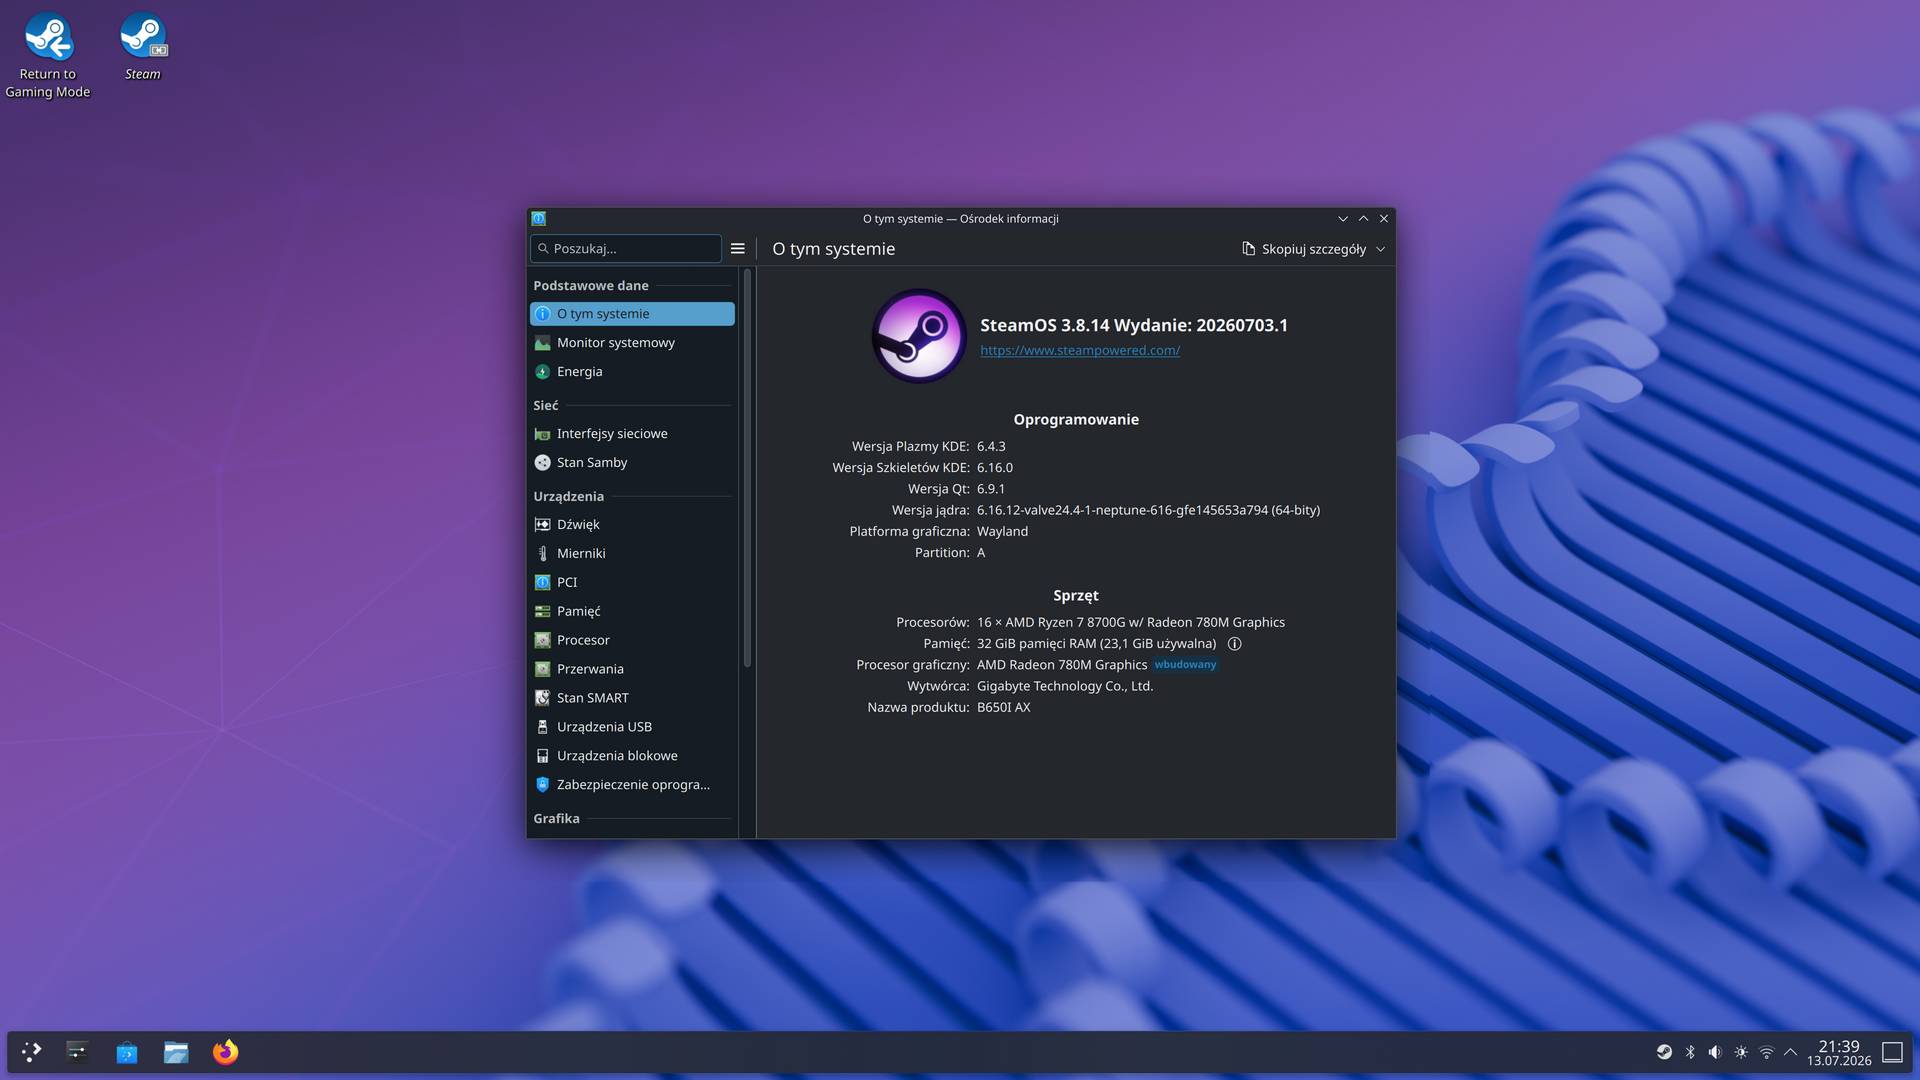This screenshot has width=1920, height=1080.
Task: Open the Procesor icon entry
Action: click(x=542, y=641)
